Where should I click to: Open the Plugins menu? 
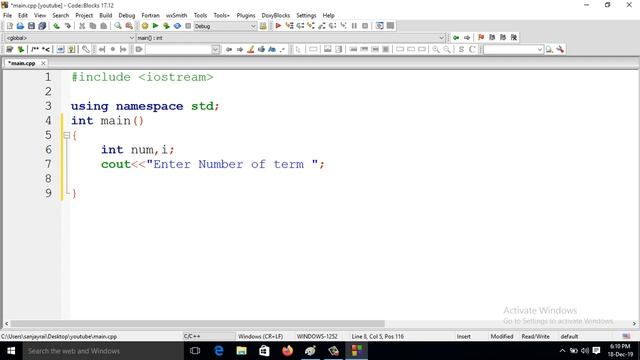coord(246,15)
